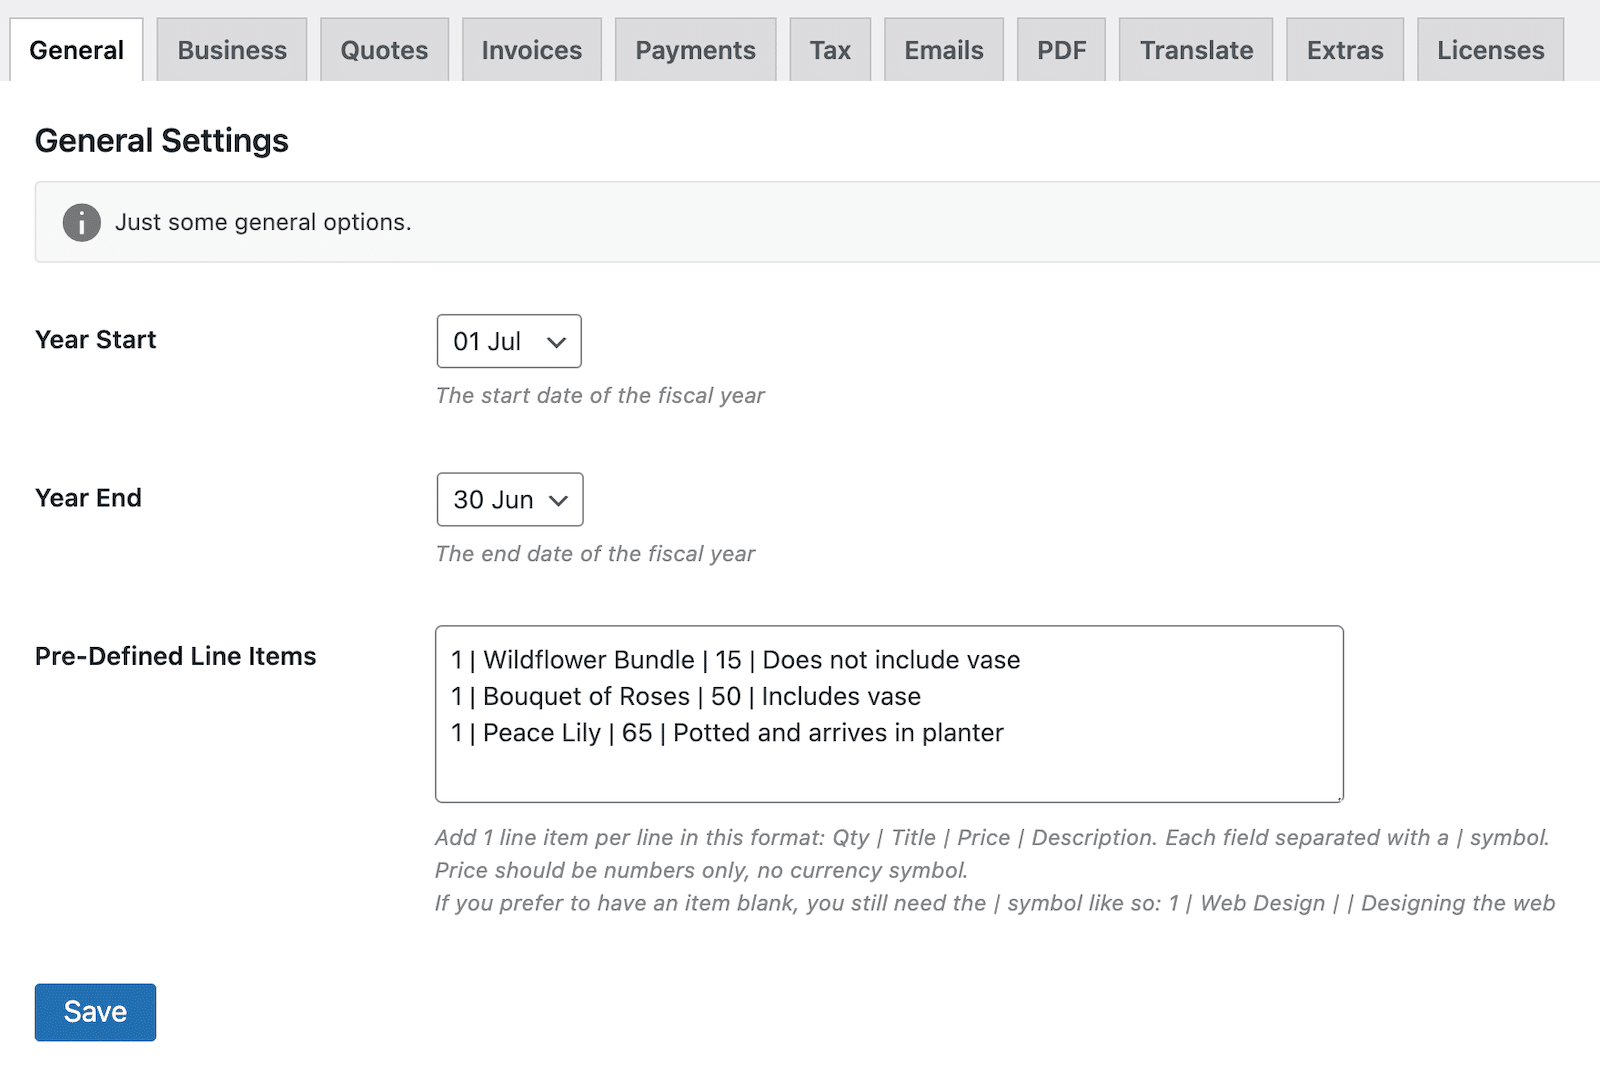Click the 'Peace Lily' line item text
Image resolution: width=1600 pixels, height=1068 pixels.
[x=727, y=733]
